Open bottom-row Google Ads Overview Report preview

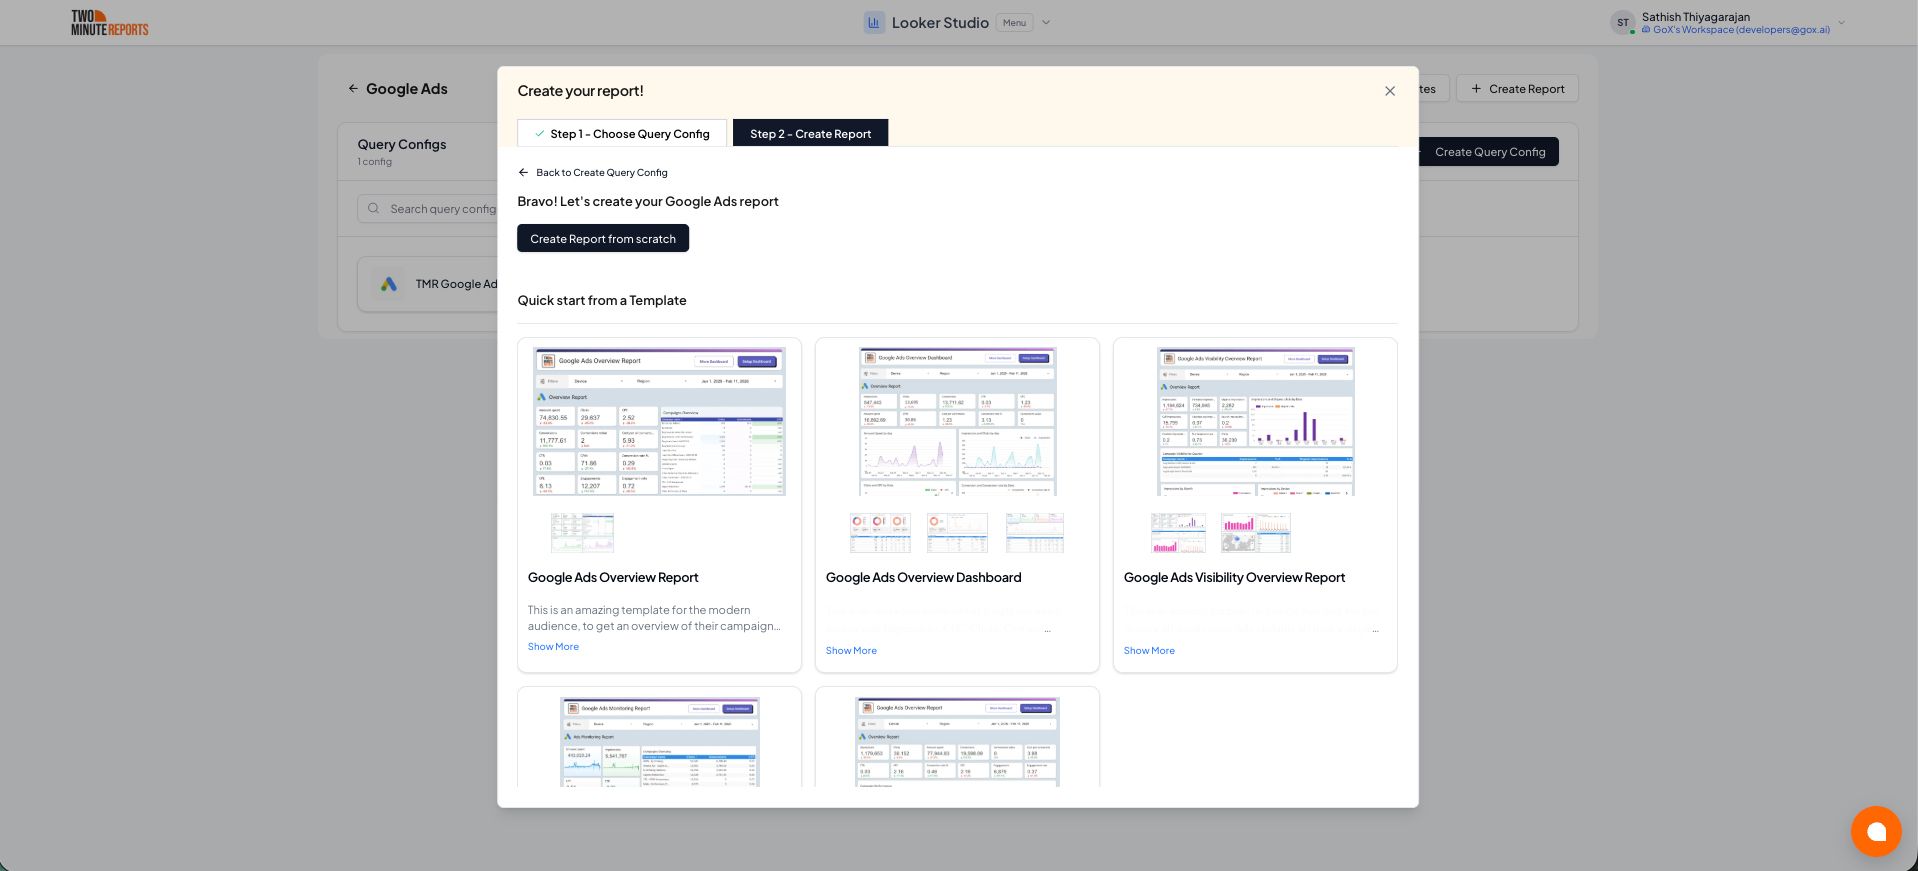coord(957,742)
